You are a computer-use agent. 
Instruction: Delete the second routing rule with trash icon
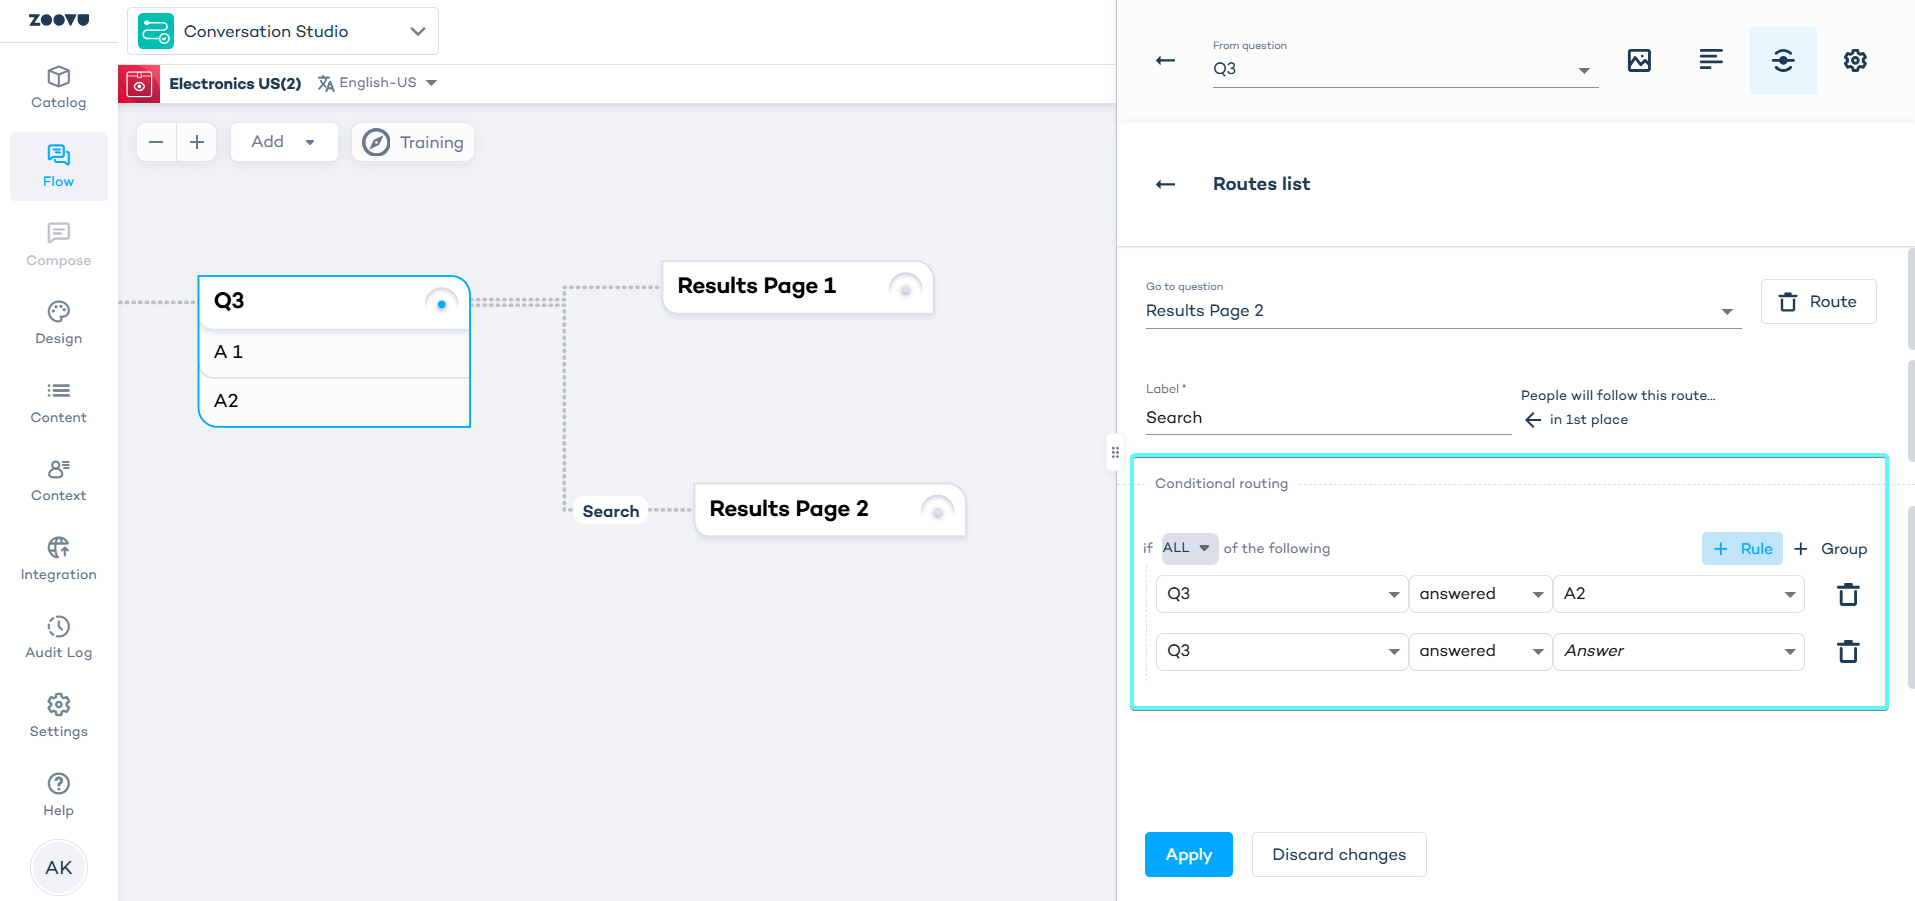[1848, 652]
